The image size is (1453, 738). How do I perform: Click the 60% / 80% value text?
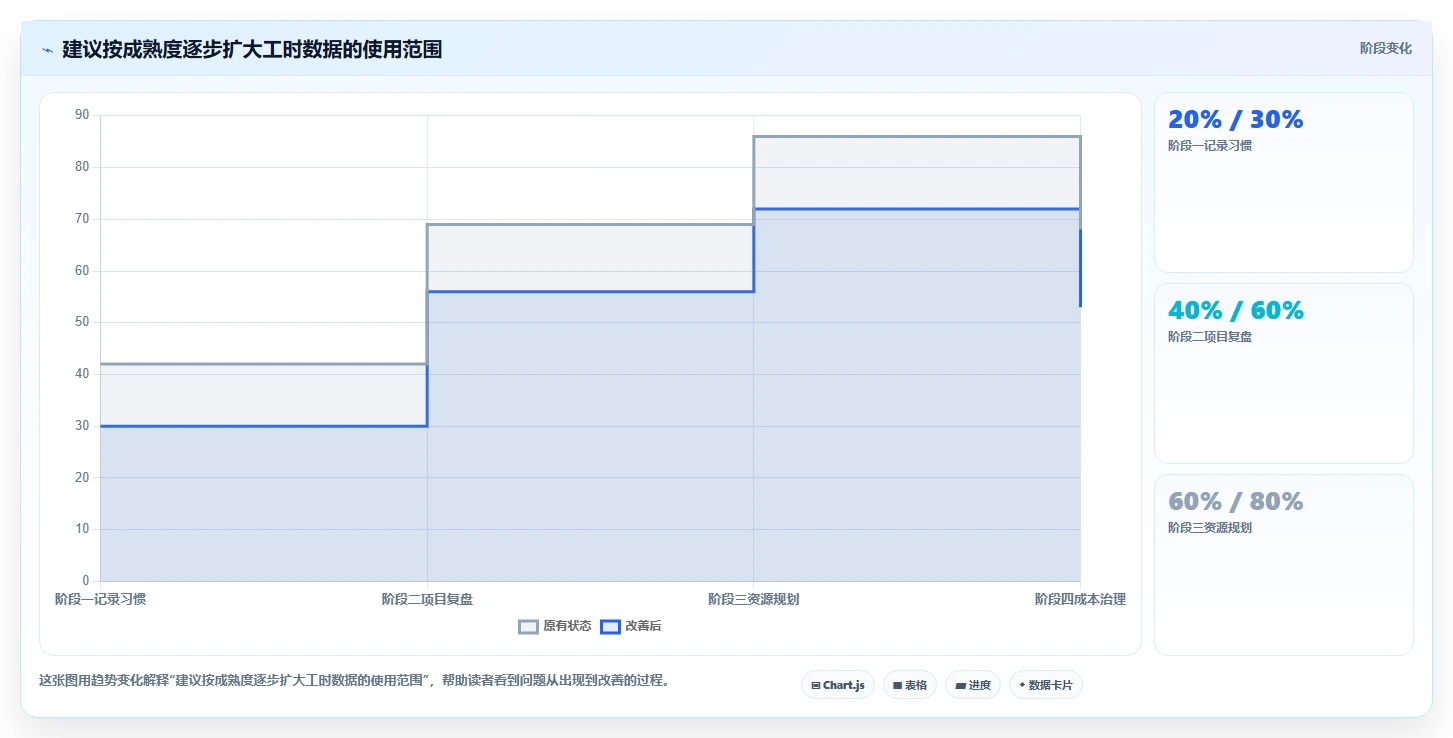pyautogui.click(x=1236, y=501)
